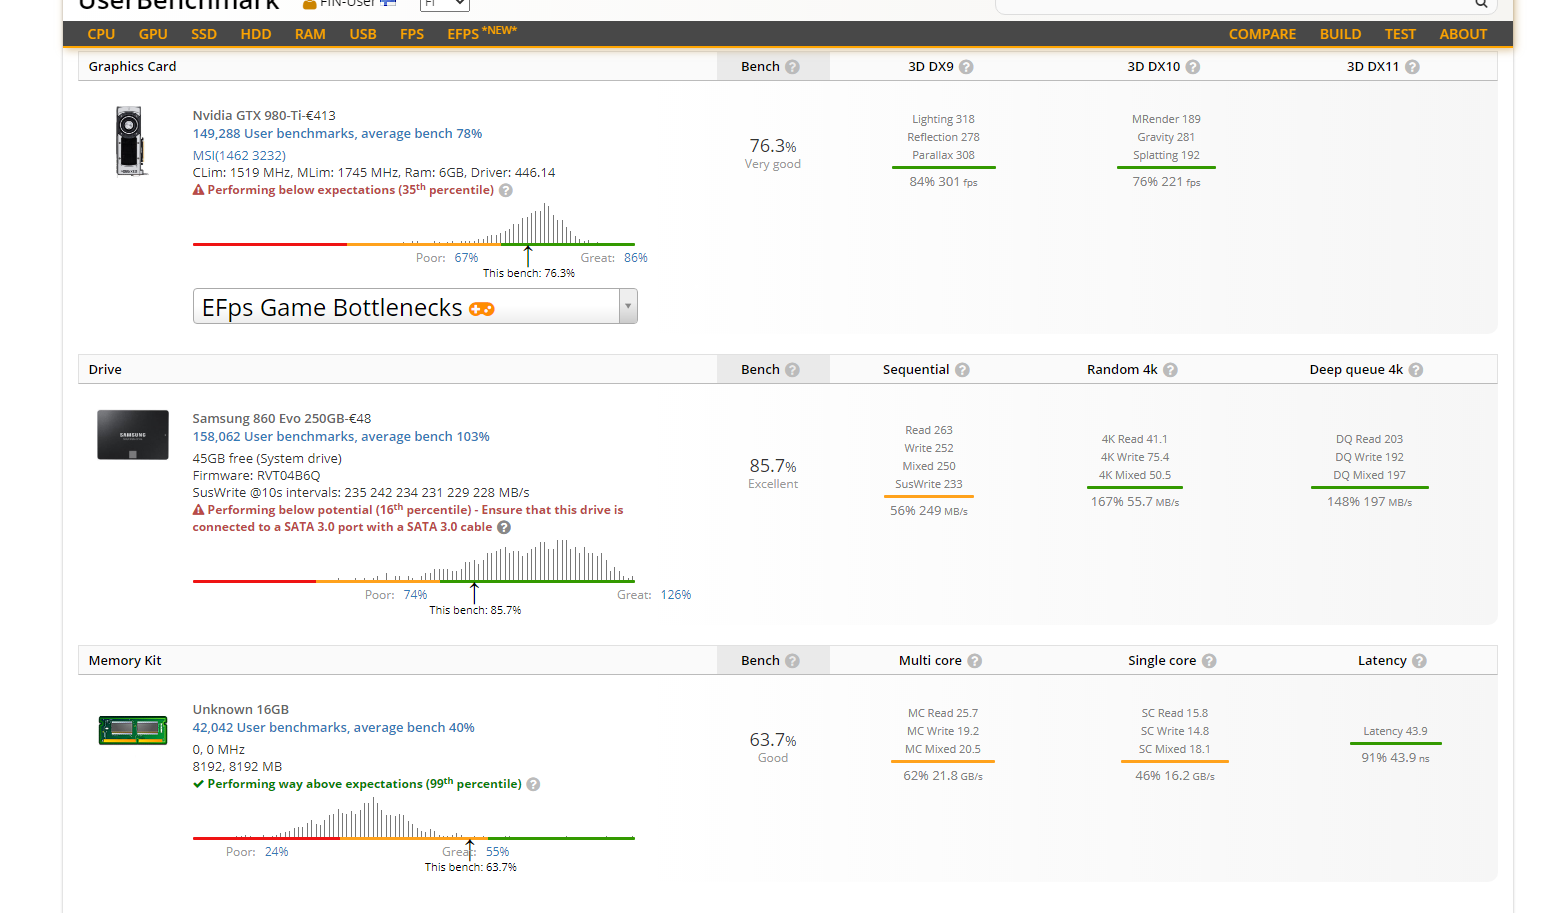The image size is (1546, 913).
Task: Click the 63.7% Good bench score
Action: [x=773, y=747]
